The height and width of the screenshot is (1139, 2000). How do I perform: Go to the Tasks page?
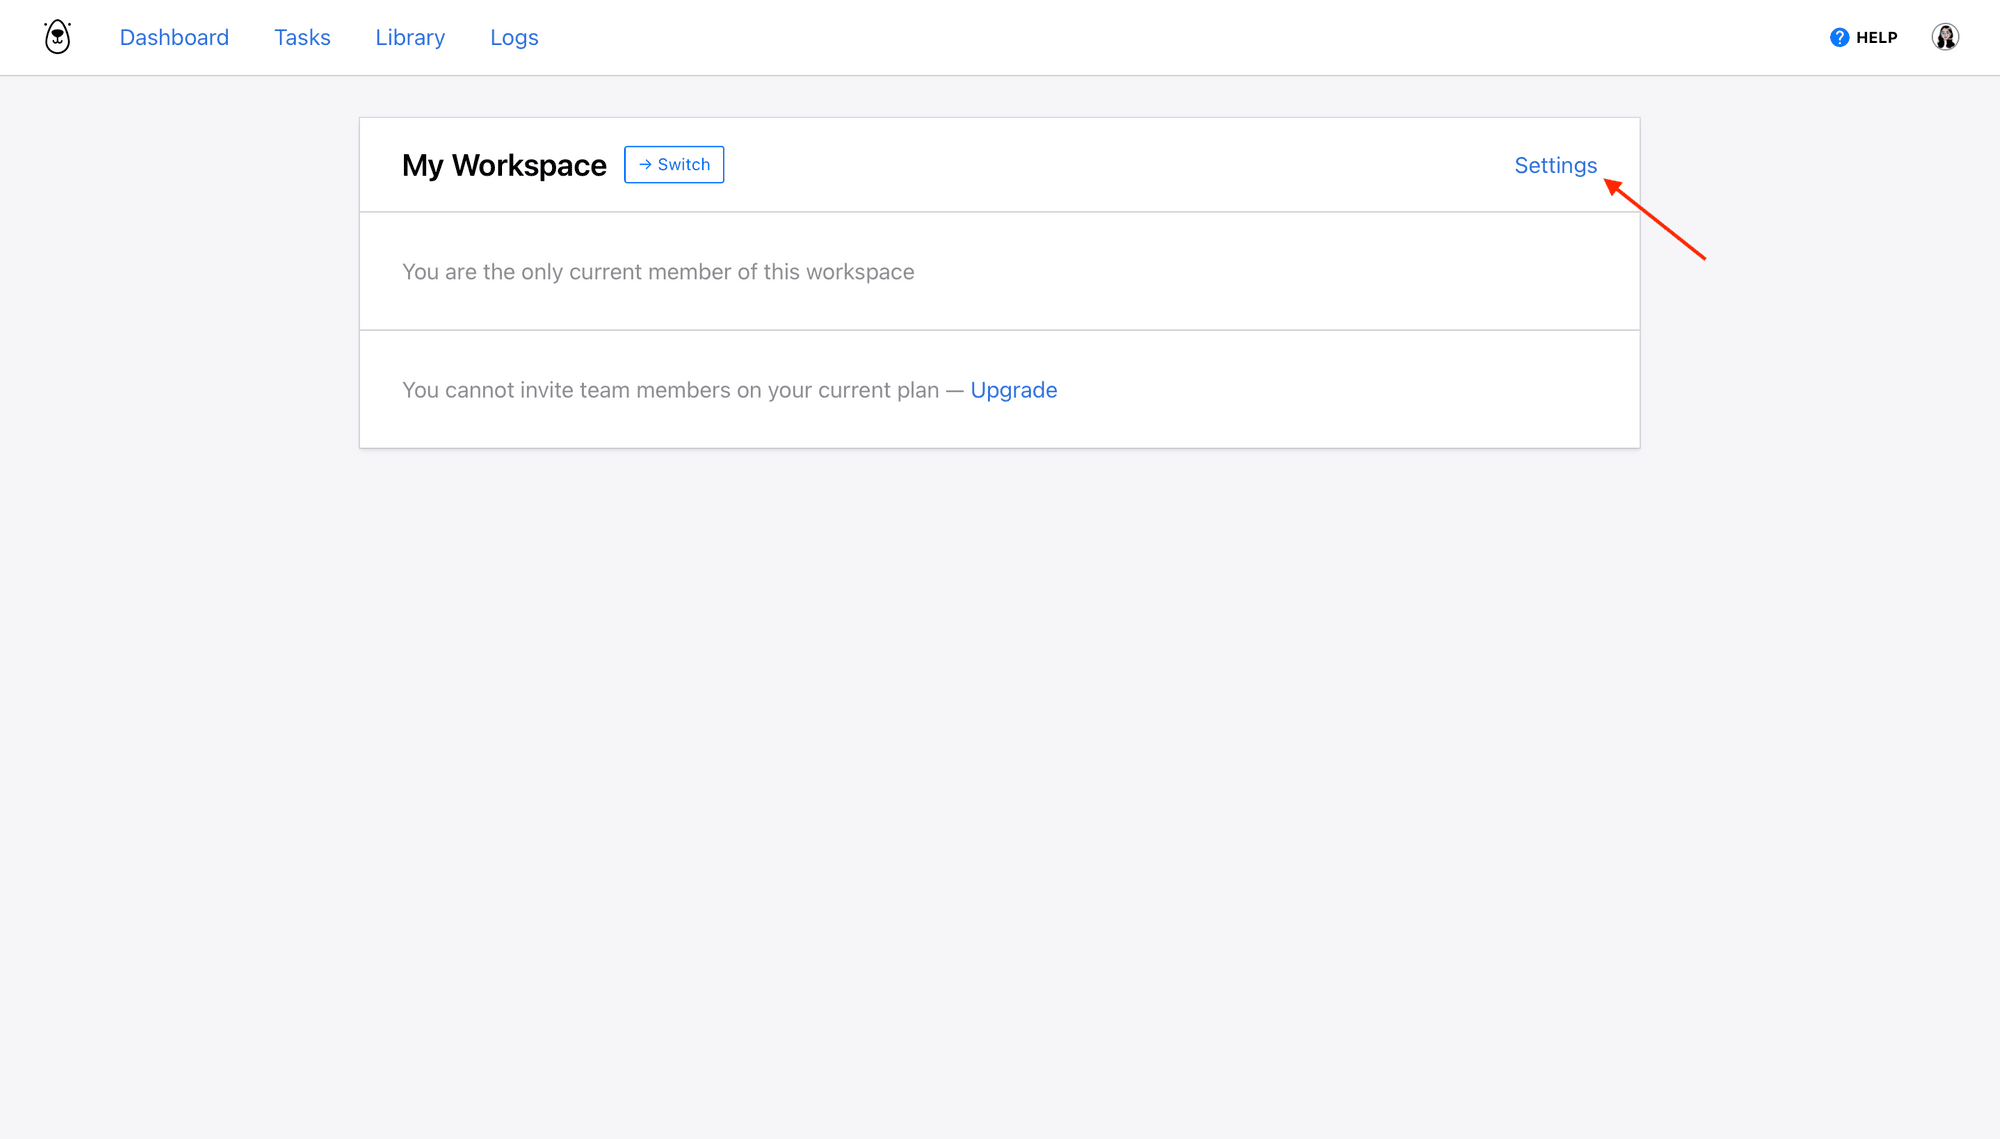pos(302,37)
